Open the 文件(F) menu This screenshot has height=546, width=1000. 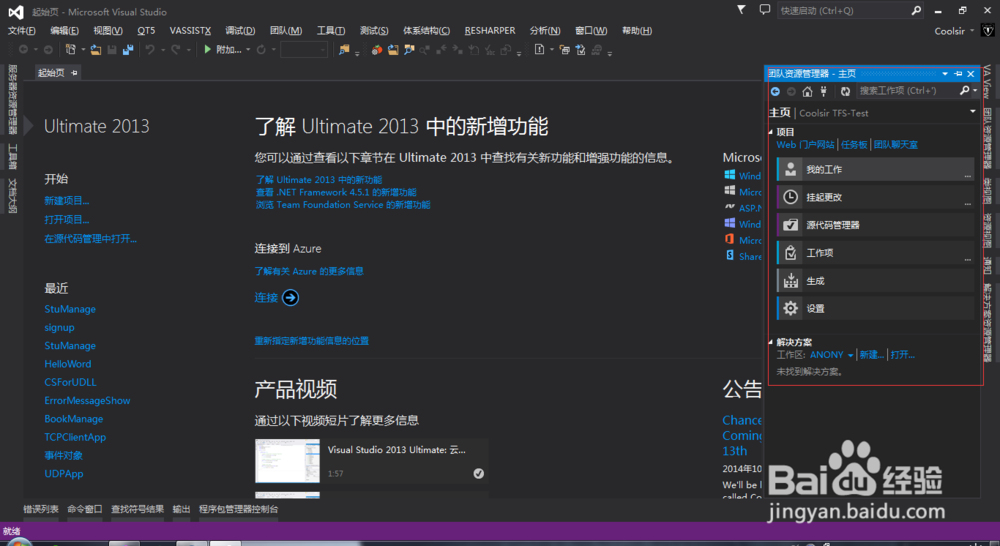pyautogui.click(x=22, y=31)
